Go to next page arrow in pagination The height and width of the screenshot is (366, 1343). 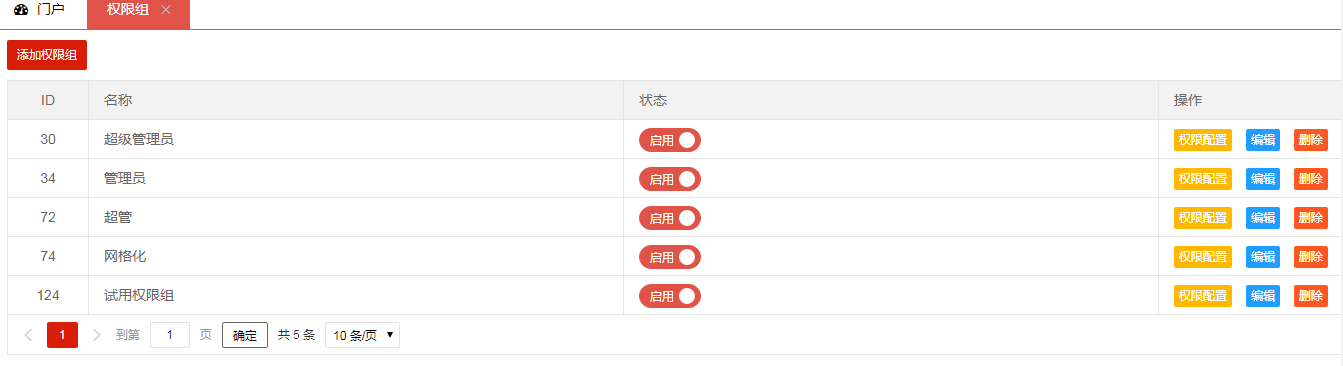point(97,335)
